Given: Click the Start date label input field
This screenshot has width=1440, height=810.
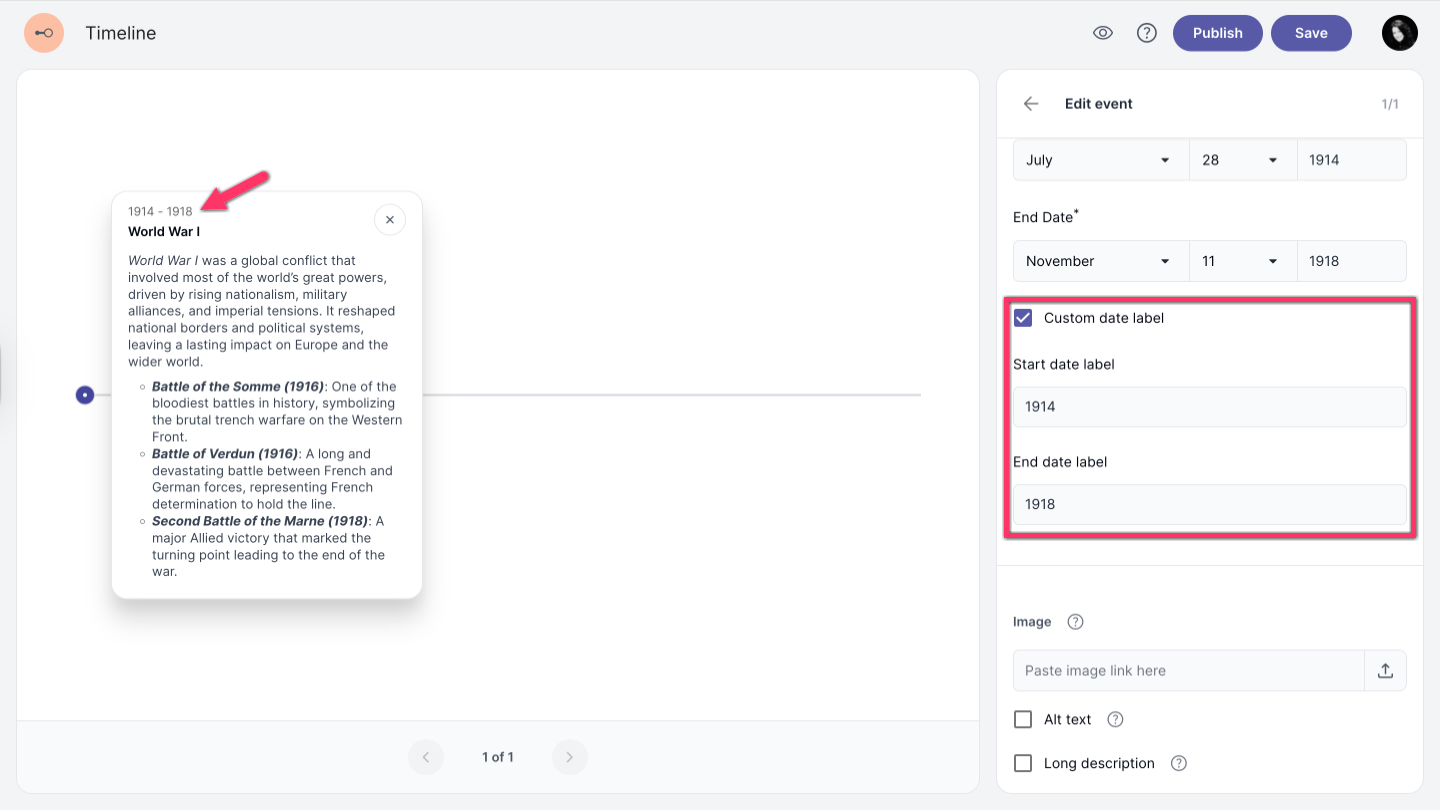Looking at the screenshot, I should [x=1209, y=407].
